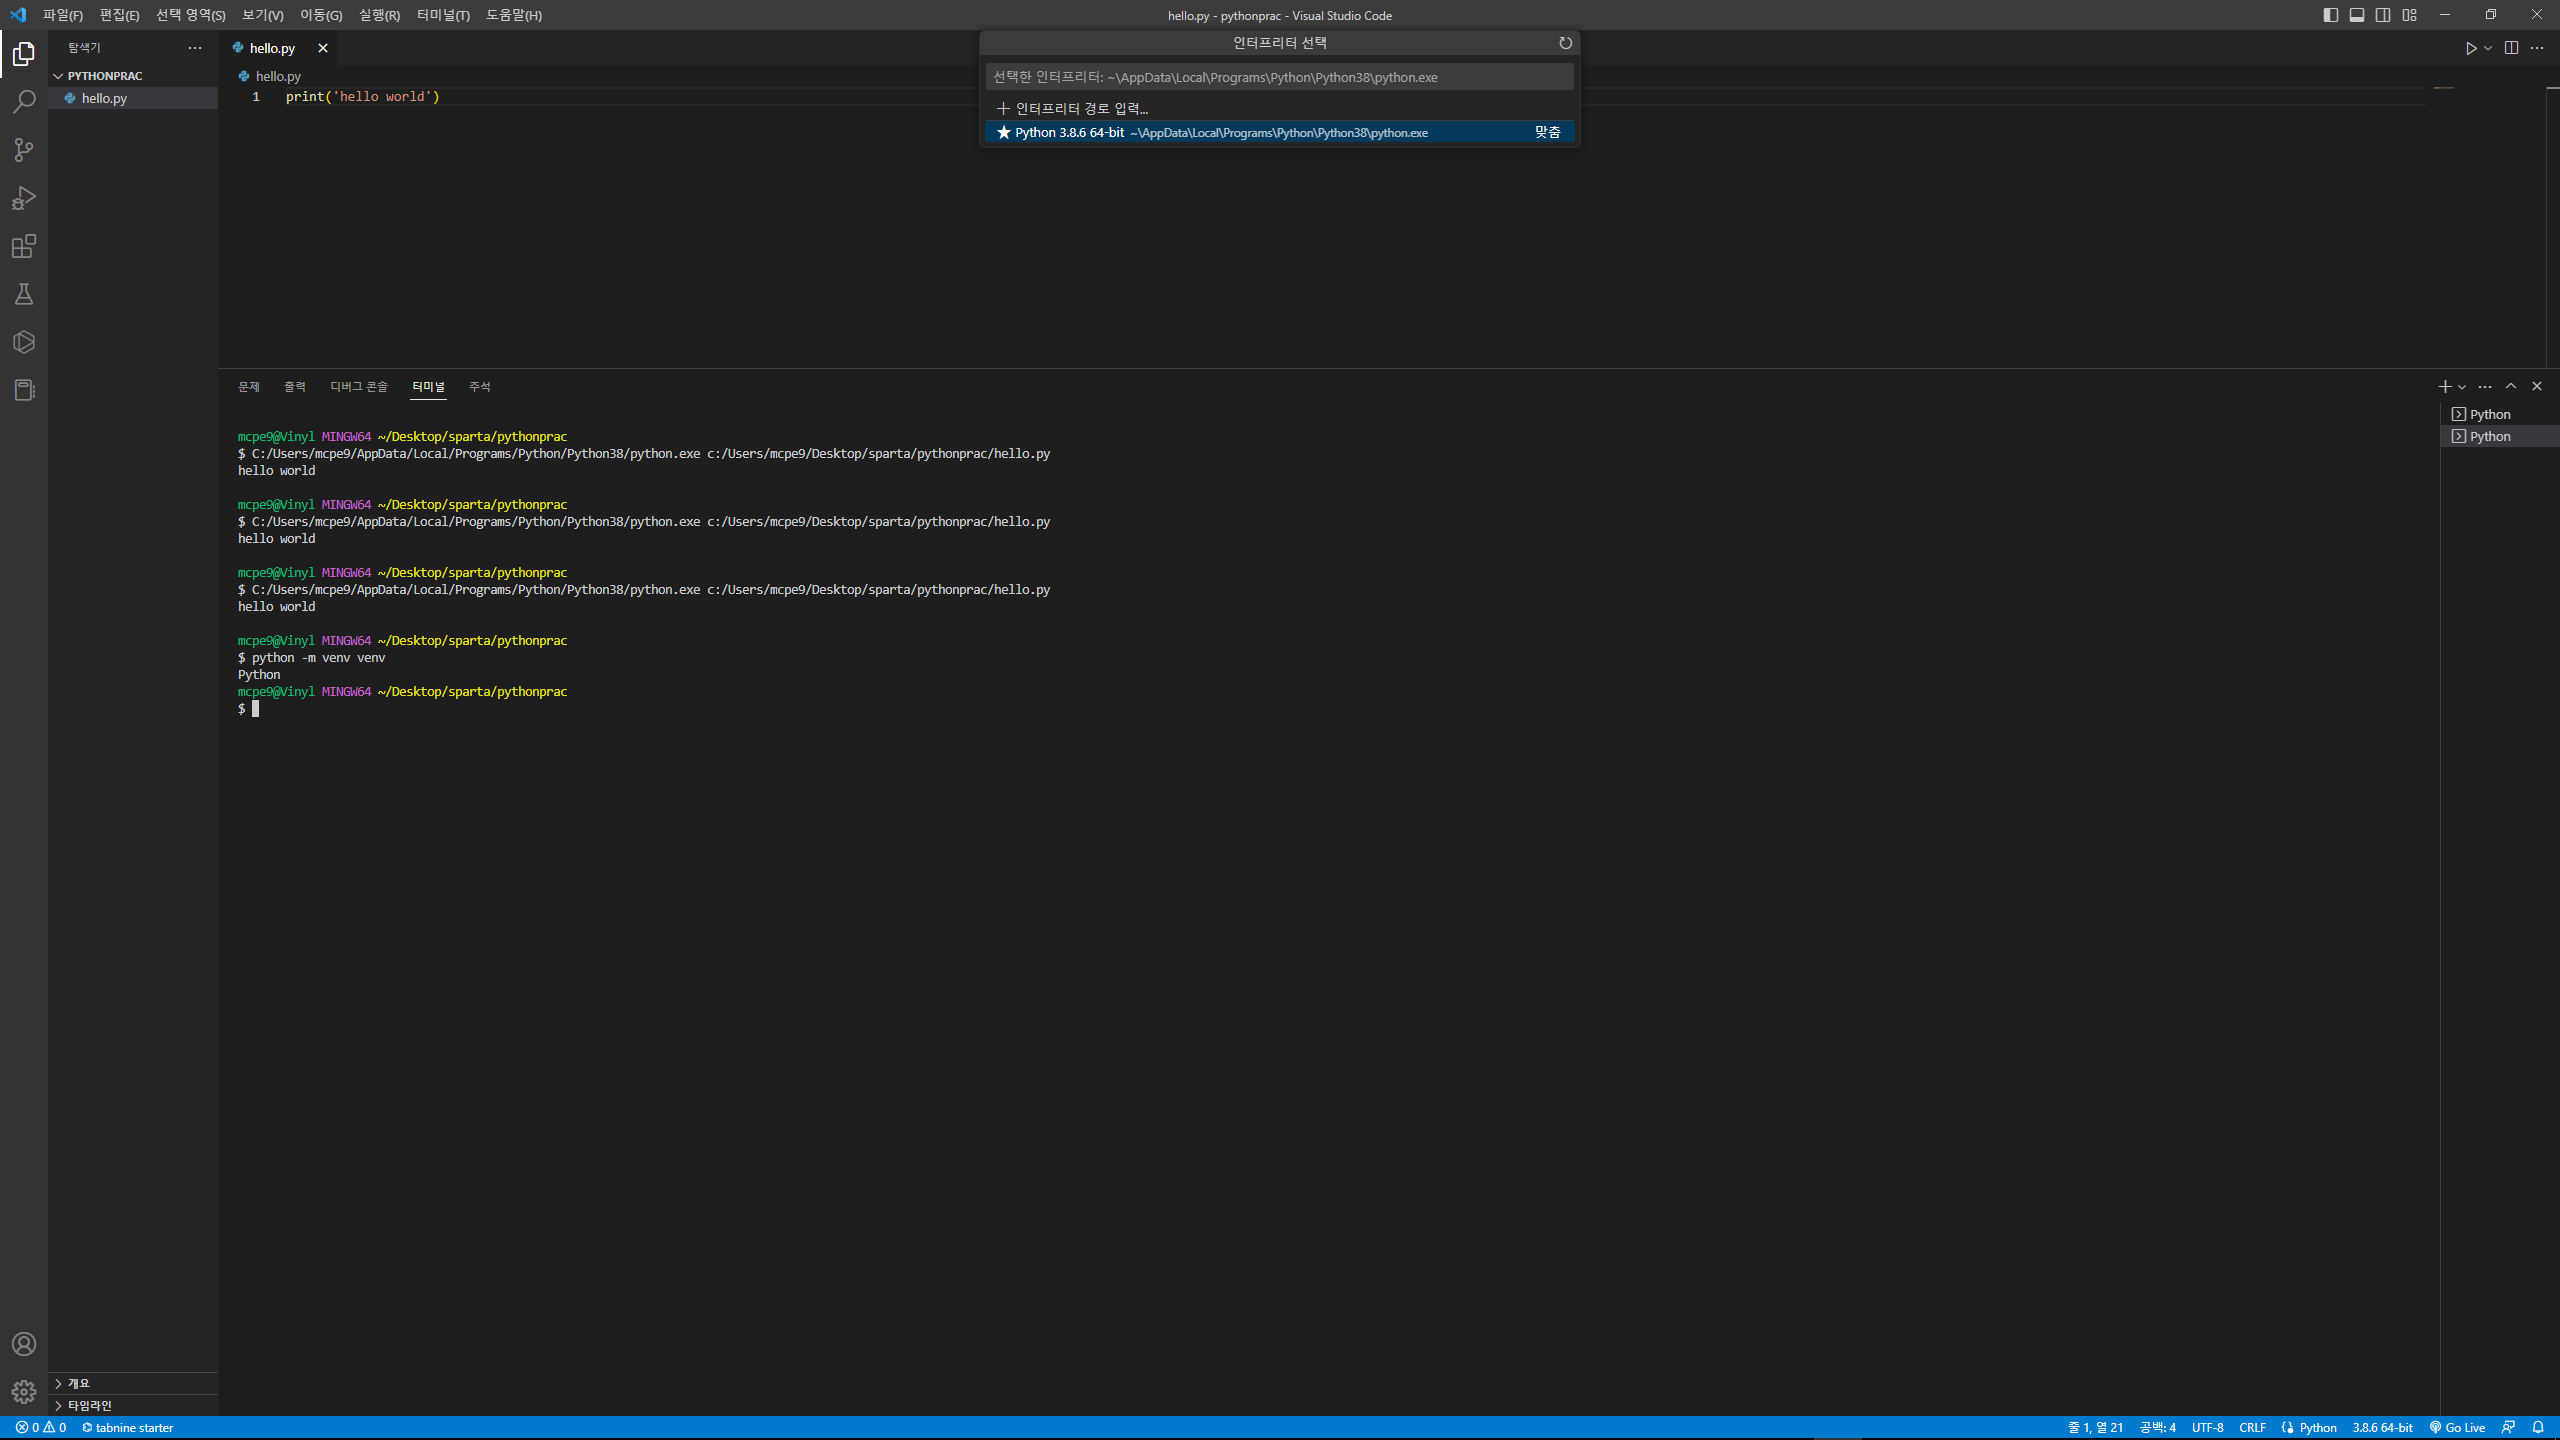This screenshot has height=1440, width=2560.
Task: Open the customize layout button
Action: [2410, 15]
